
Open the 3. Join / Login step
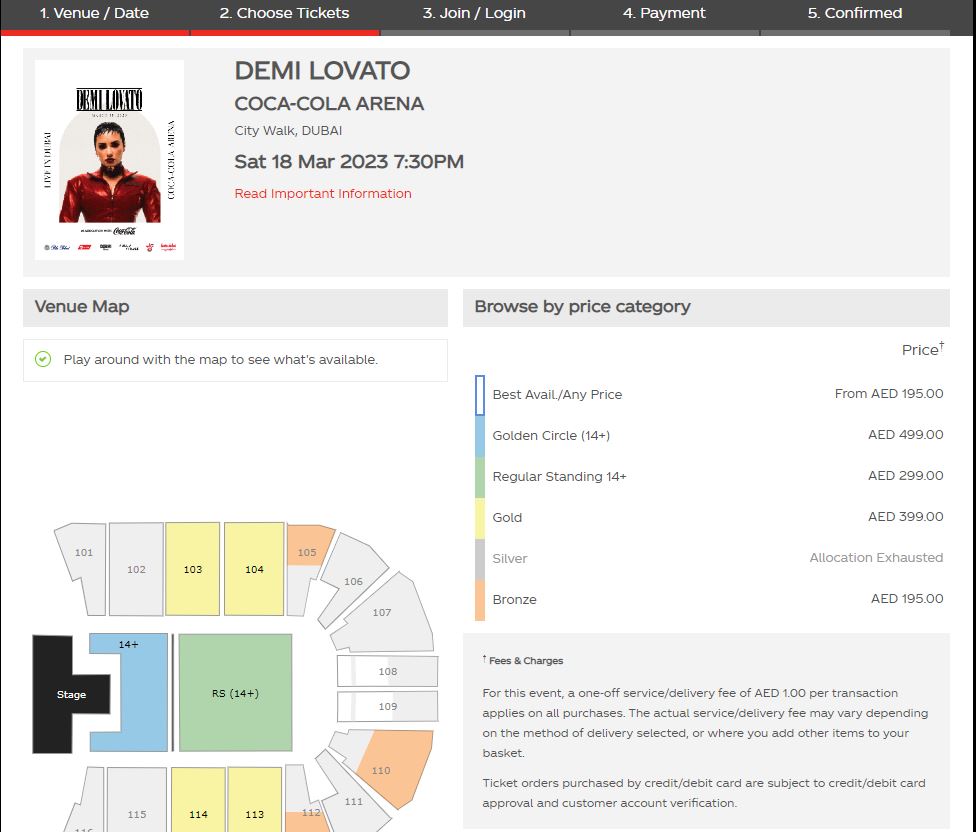(x=474, y=13)
